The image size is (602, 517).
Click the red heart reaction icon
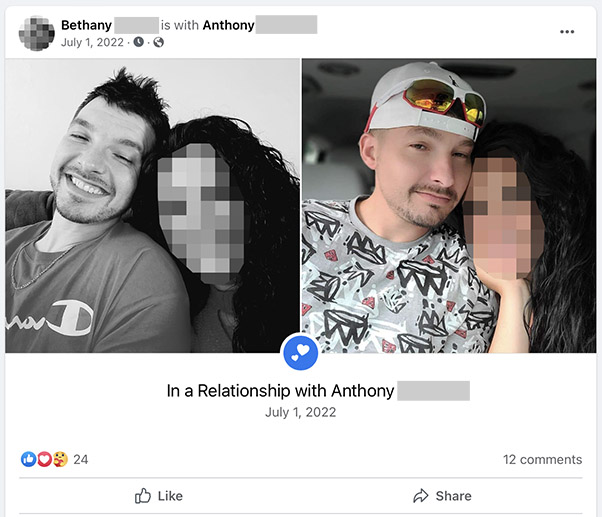(x=44, y=459)
